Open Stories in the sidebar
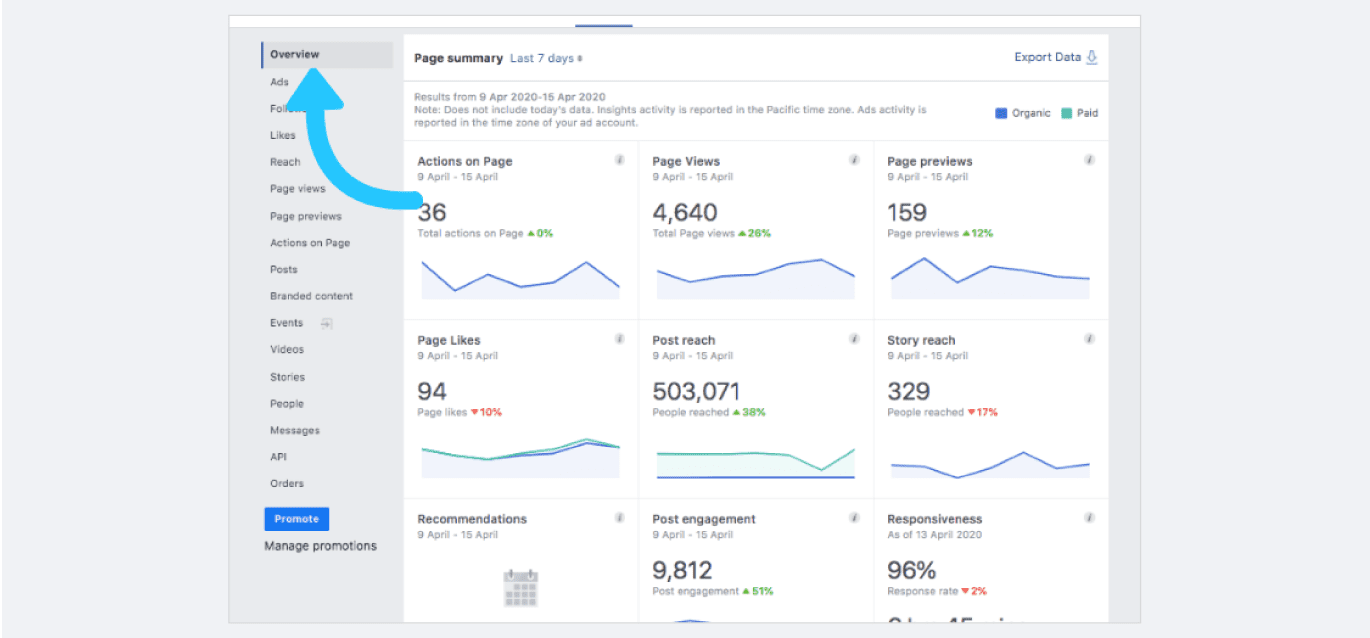1370x638 pixels. [x=287, y=377]
